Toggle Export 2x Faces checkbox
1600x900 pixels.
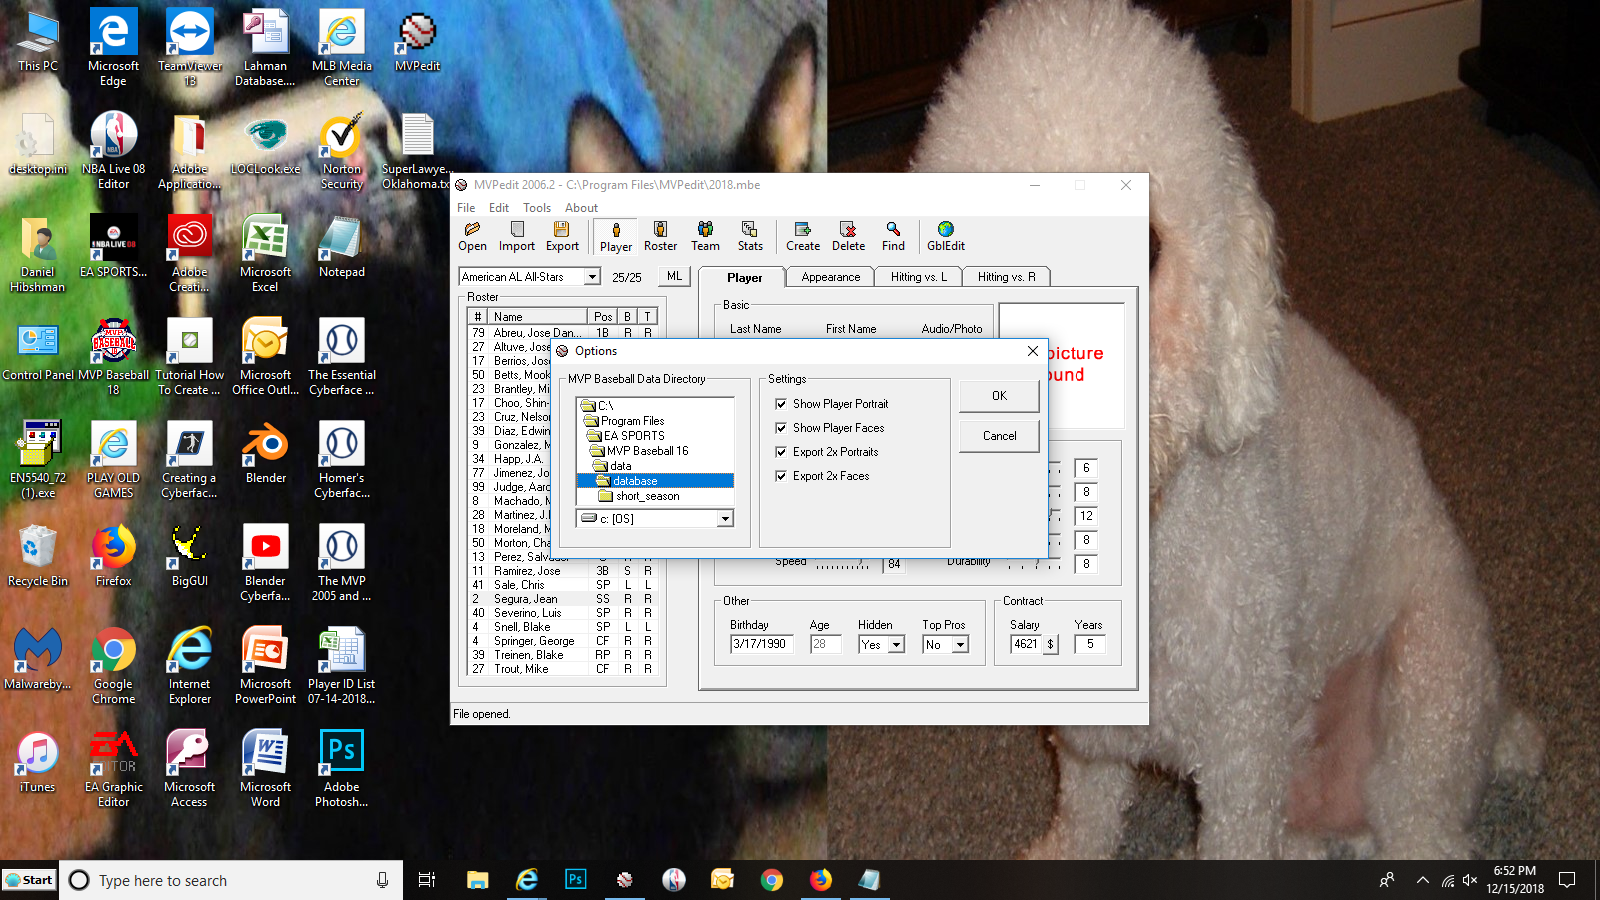(x=781, y=476)
